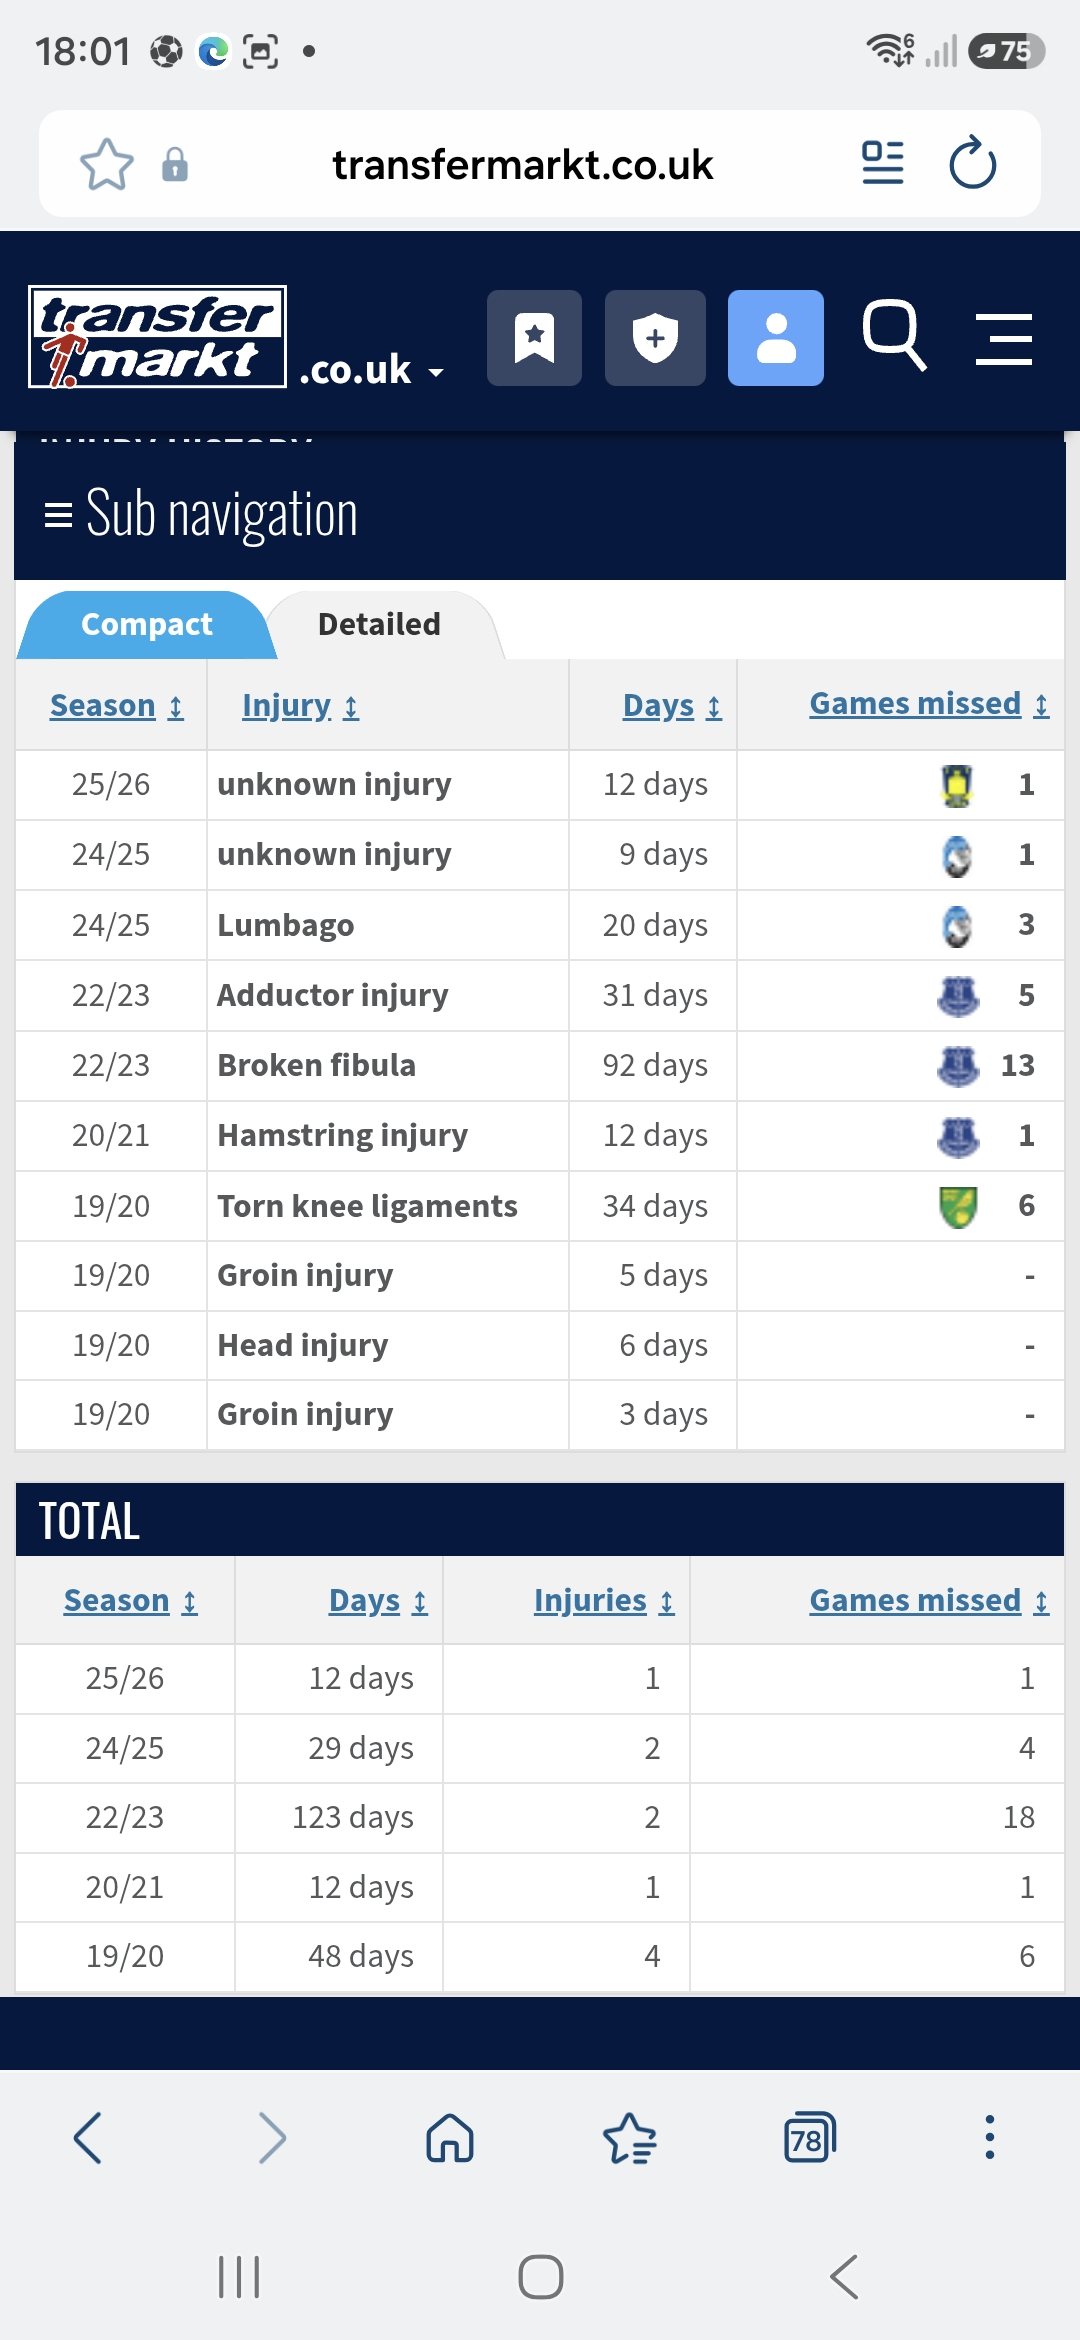1080x2340 pixels.
Task: Open the site search magnifier
Action: 894,336
